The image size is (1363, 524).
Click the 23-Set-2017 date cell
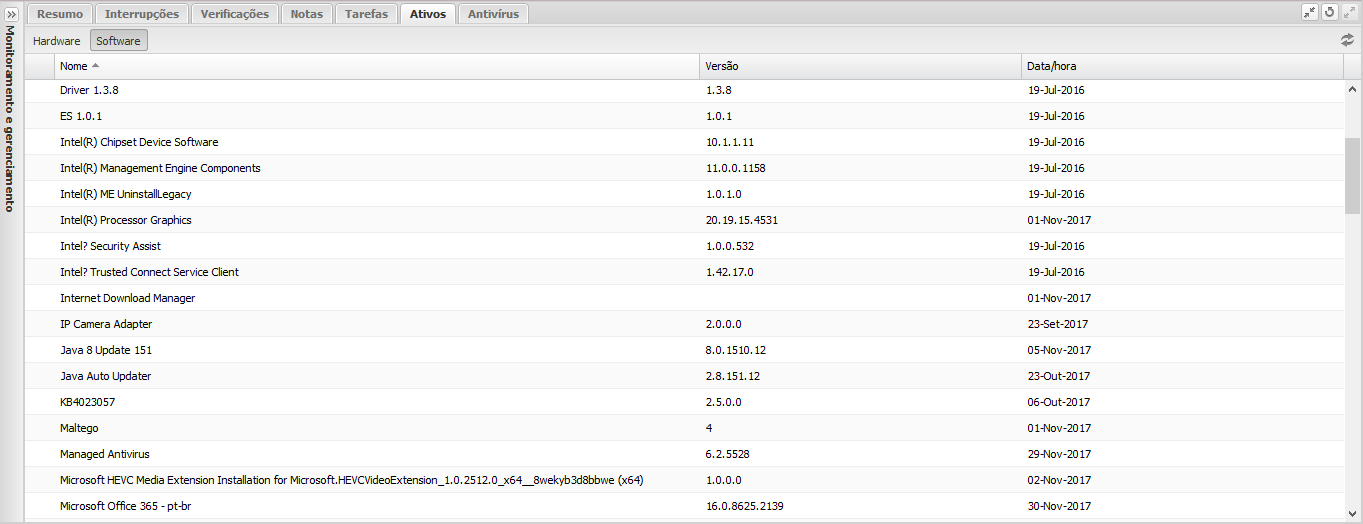tap(1058, 324)
